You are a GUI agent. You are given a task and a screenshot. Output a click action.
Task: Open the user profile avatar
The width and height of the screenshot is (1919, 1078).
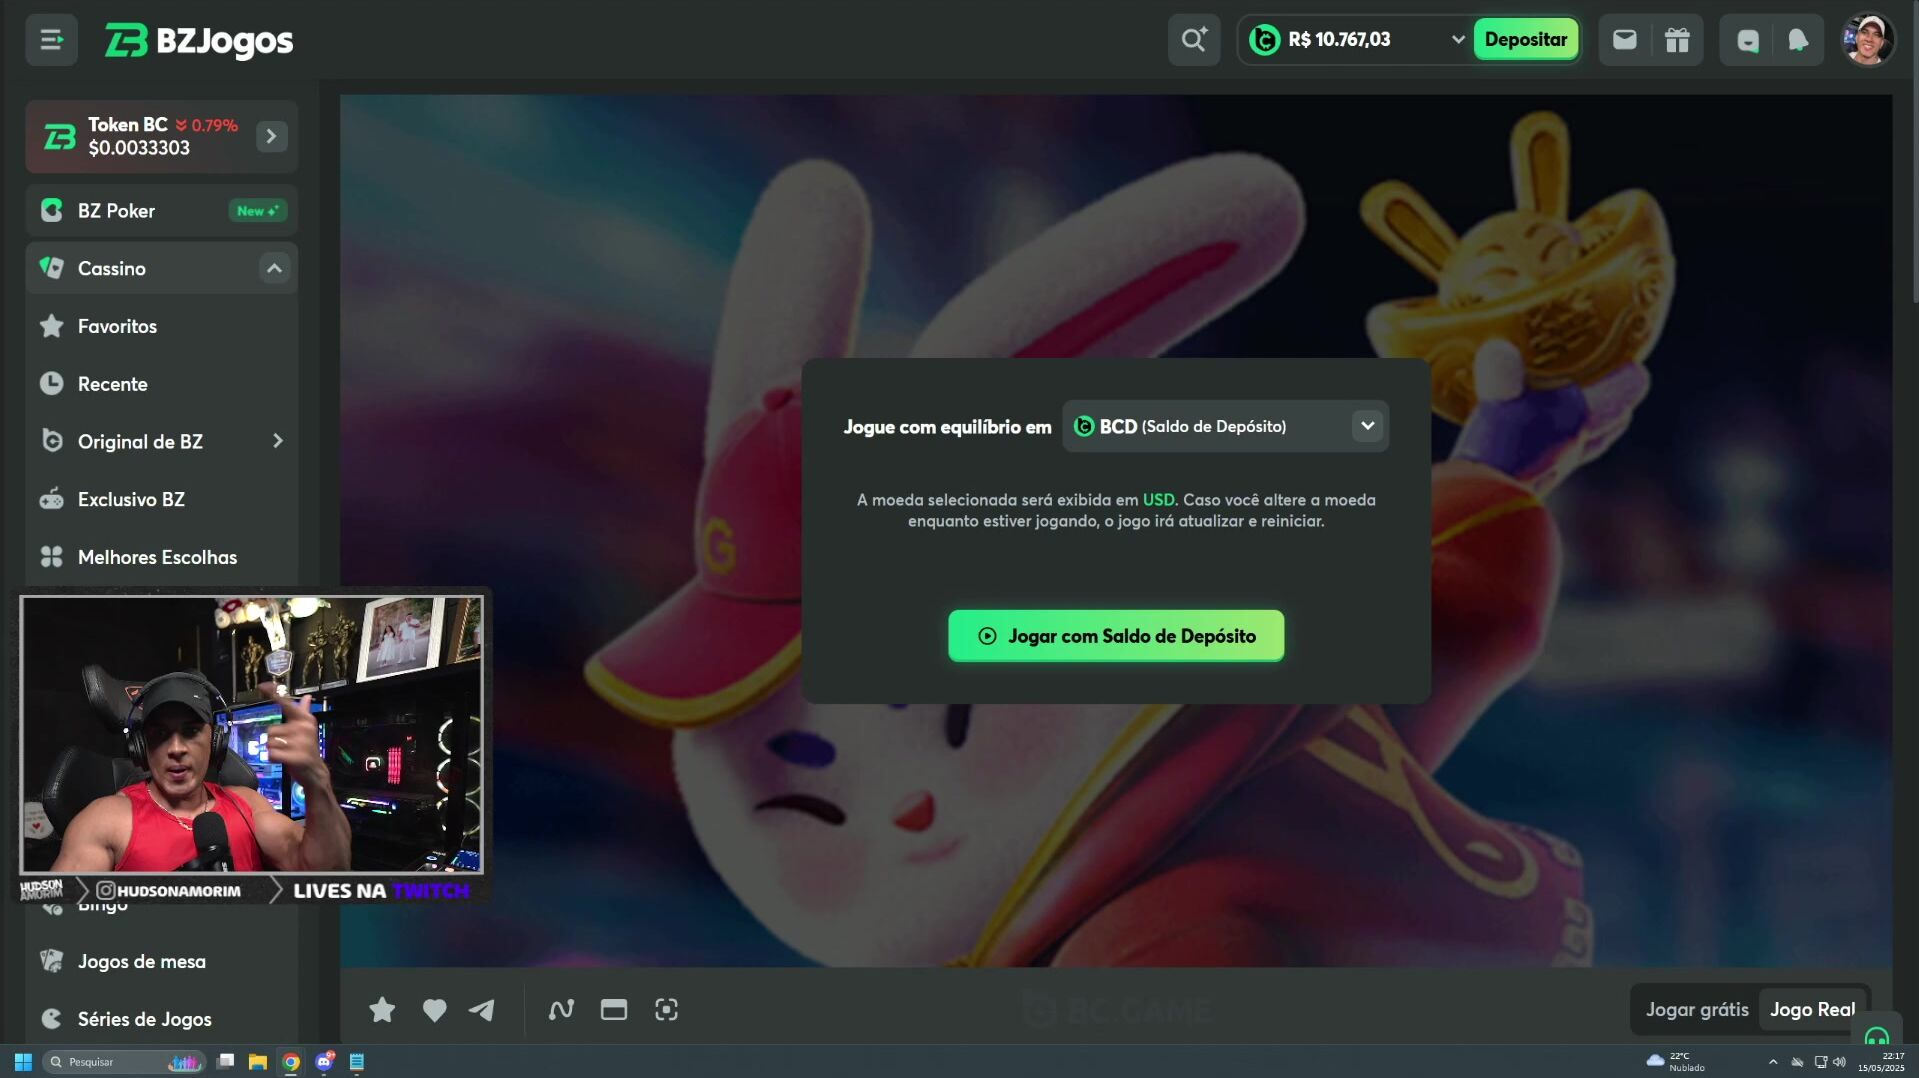[1866, 40]
